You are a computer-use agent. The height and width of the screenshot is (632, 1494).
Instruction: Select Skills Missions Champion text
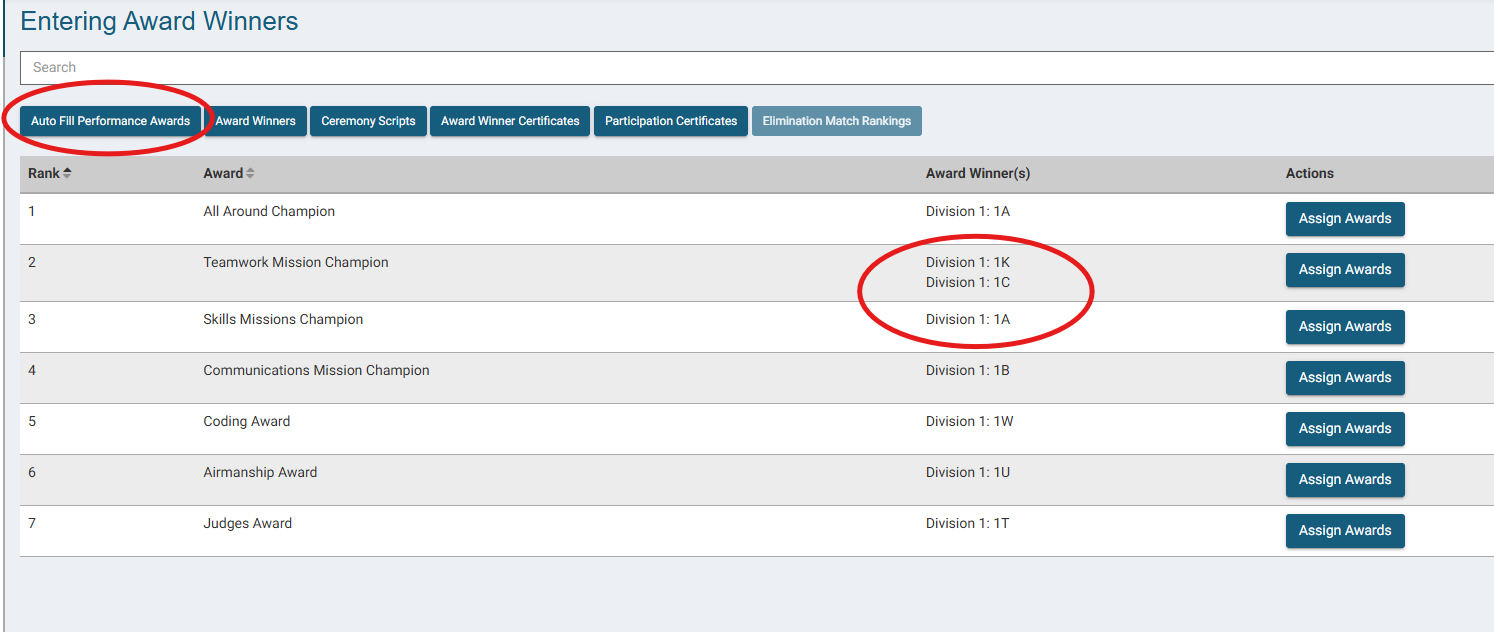283,320
